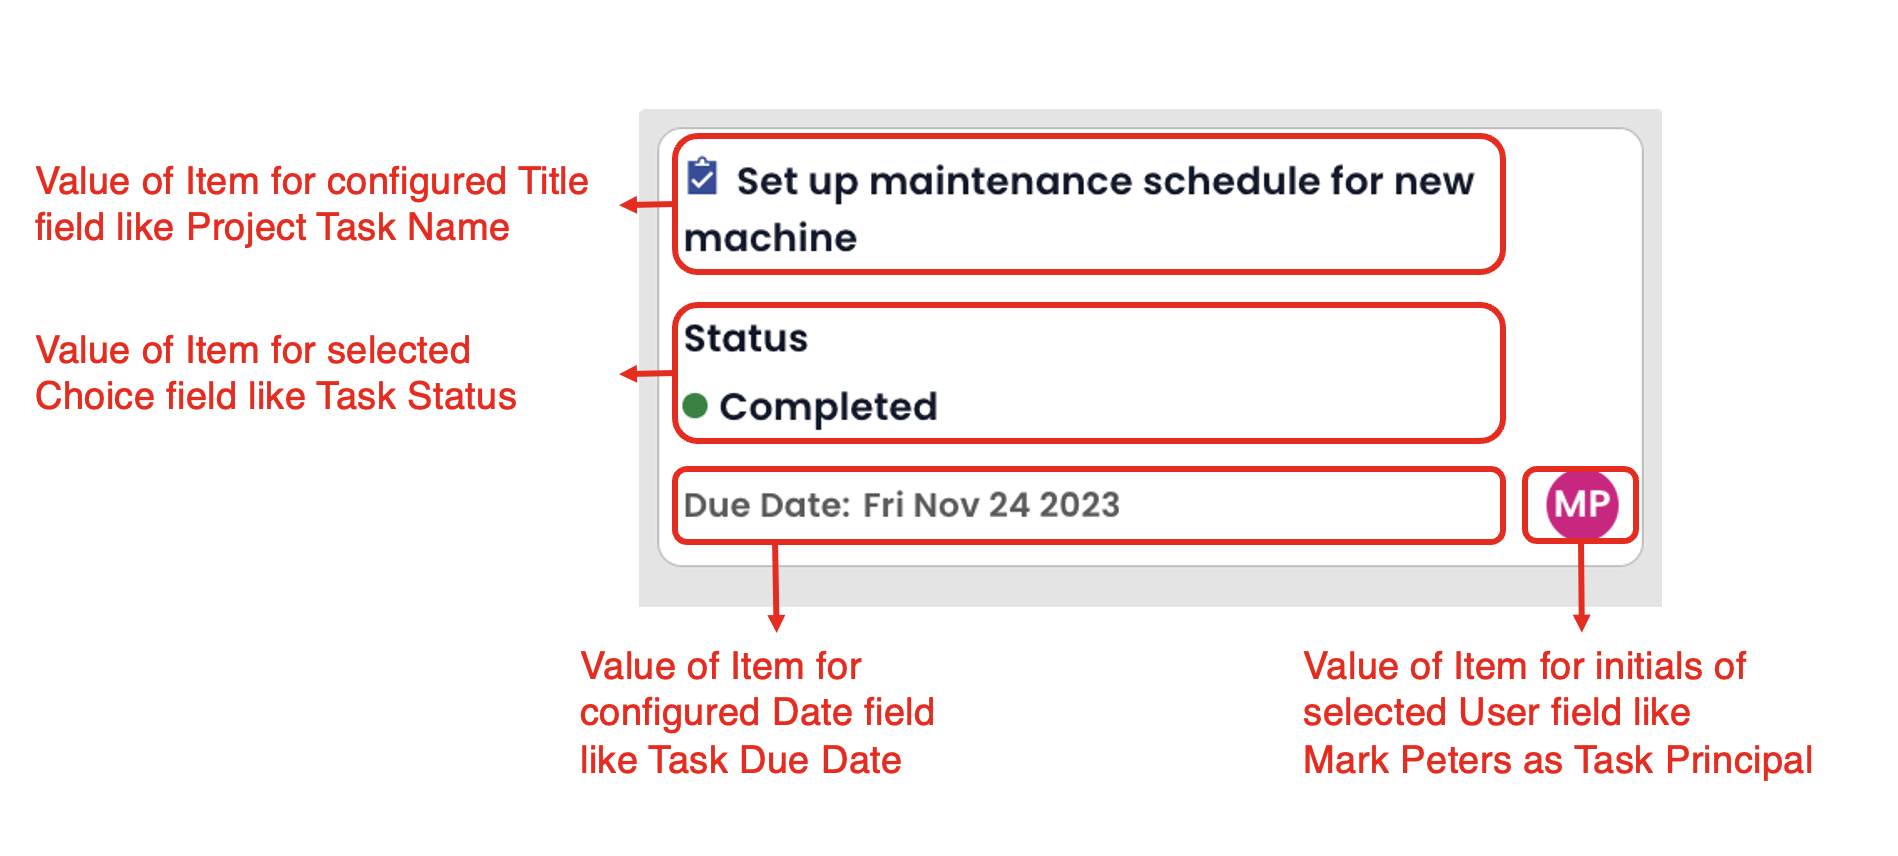Click the Status field label
The height and width of the screenshot is (856, 1898).
(746, 338)
